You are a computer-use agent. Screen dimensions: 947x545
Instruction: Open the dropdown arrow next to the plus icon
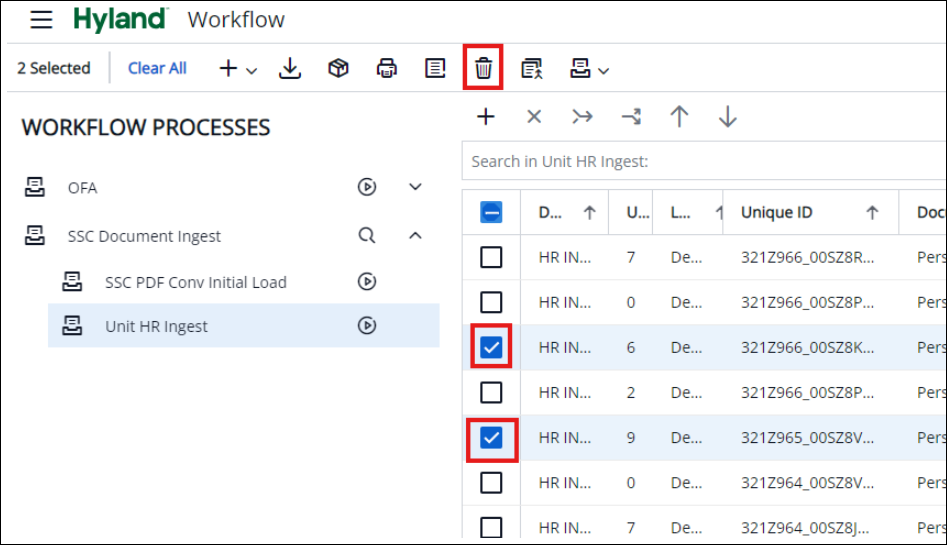252,71
